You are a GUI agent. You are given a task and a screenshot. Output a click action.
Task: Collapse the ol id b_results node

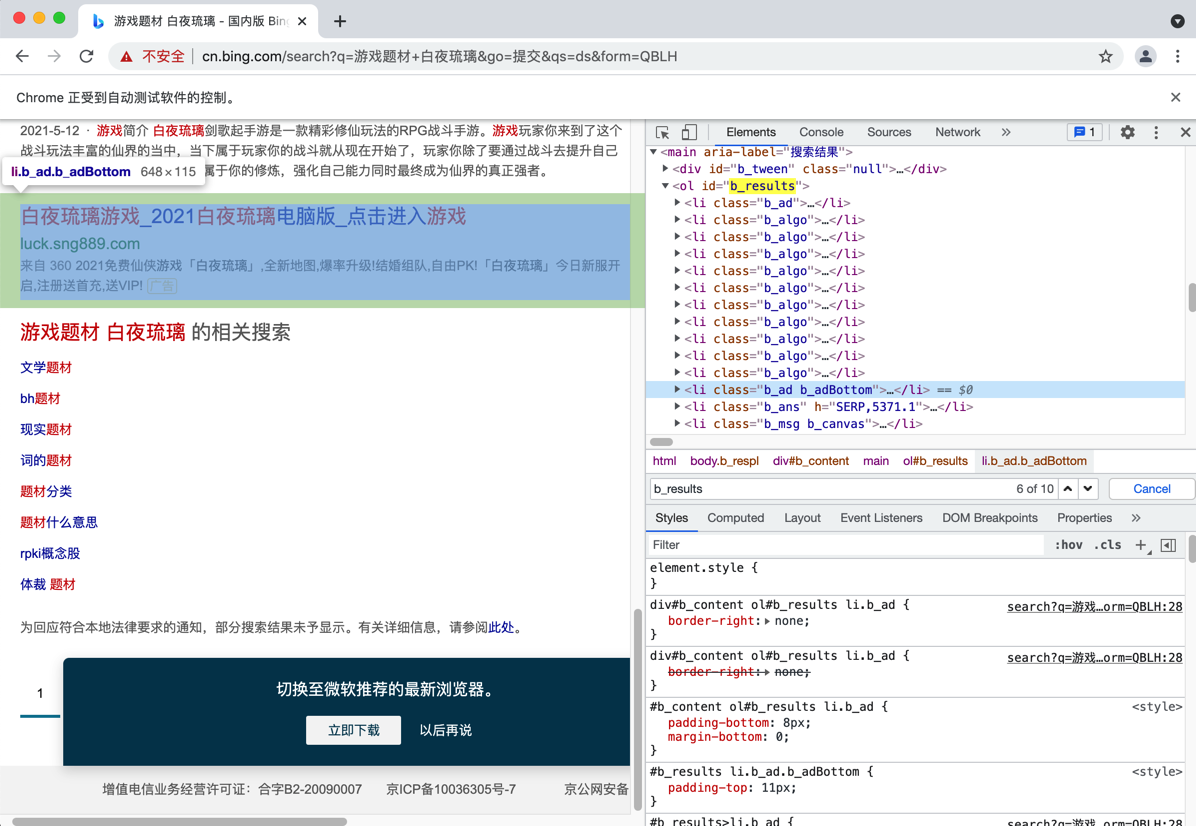coord(665,185)
